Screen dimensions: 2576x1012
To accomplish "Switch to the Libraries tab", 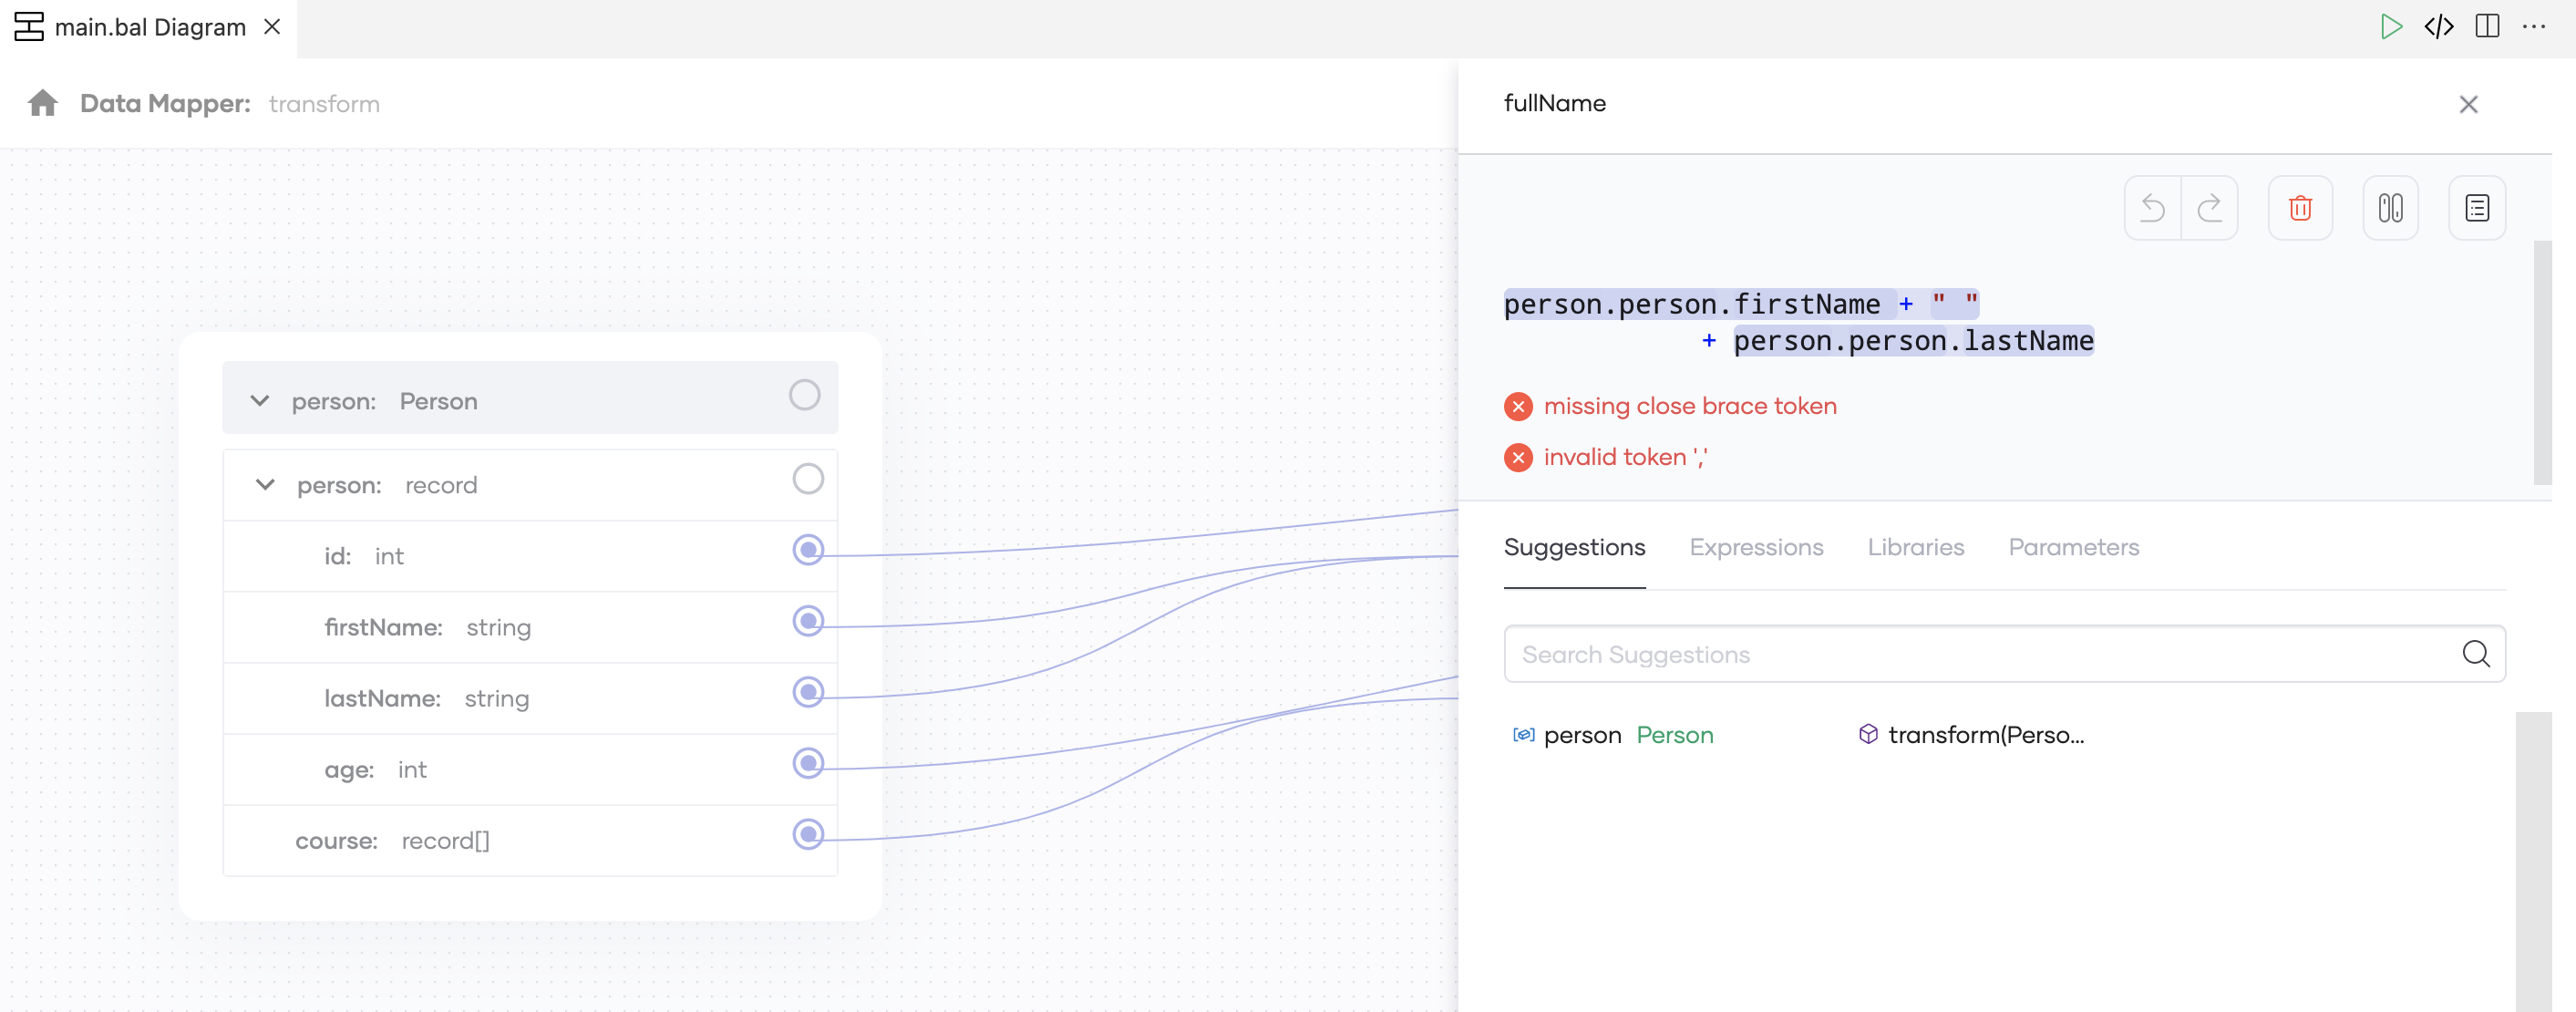I will [x=1915, y=547].
